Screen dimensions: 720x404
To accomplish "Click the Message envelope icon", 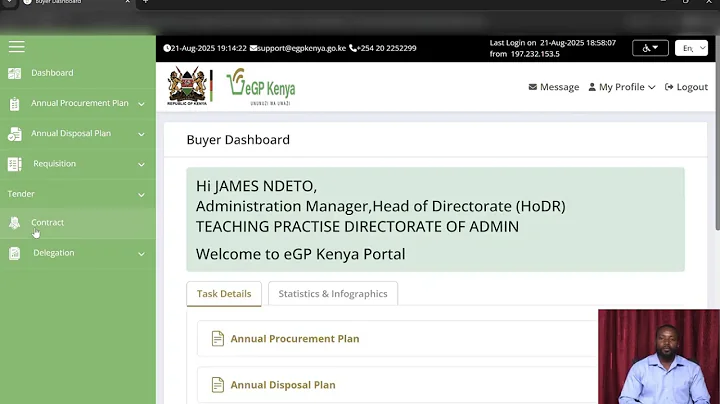I will (x=533, y=87).
